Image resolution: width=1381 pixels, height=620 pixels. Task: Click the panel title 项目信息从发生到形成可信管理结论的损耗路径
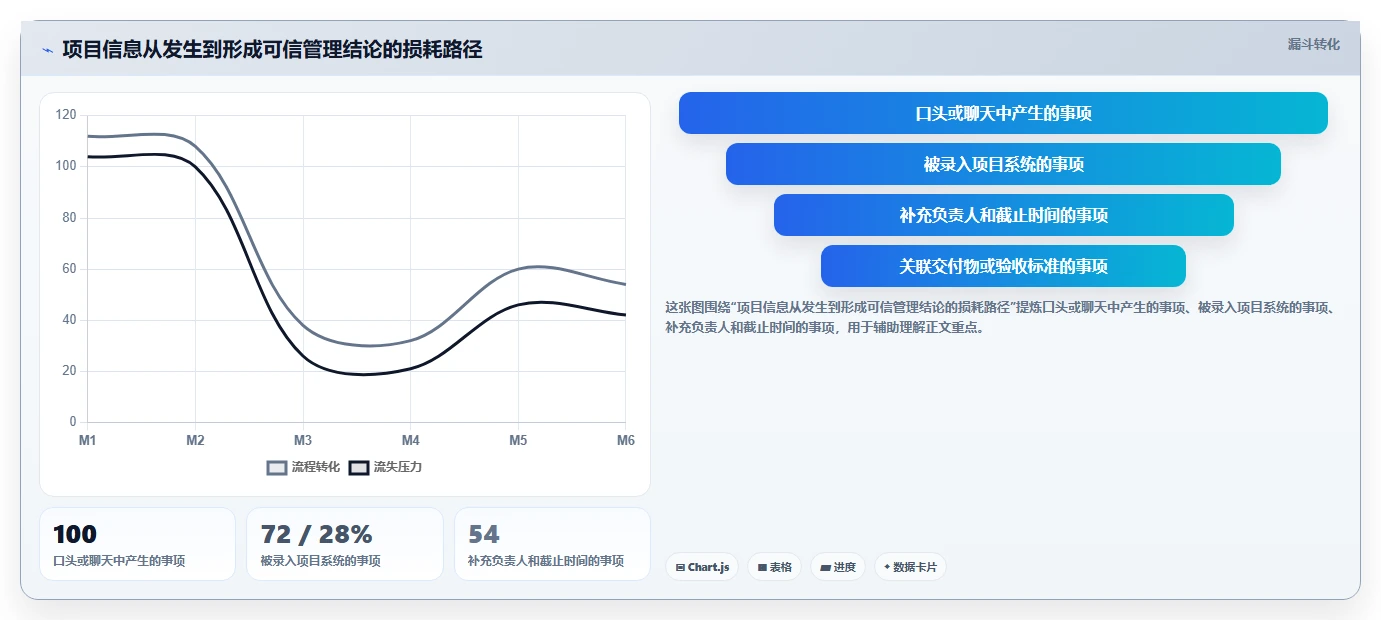coord(272,50)
